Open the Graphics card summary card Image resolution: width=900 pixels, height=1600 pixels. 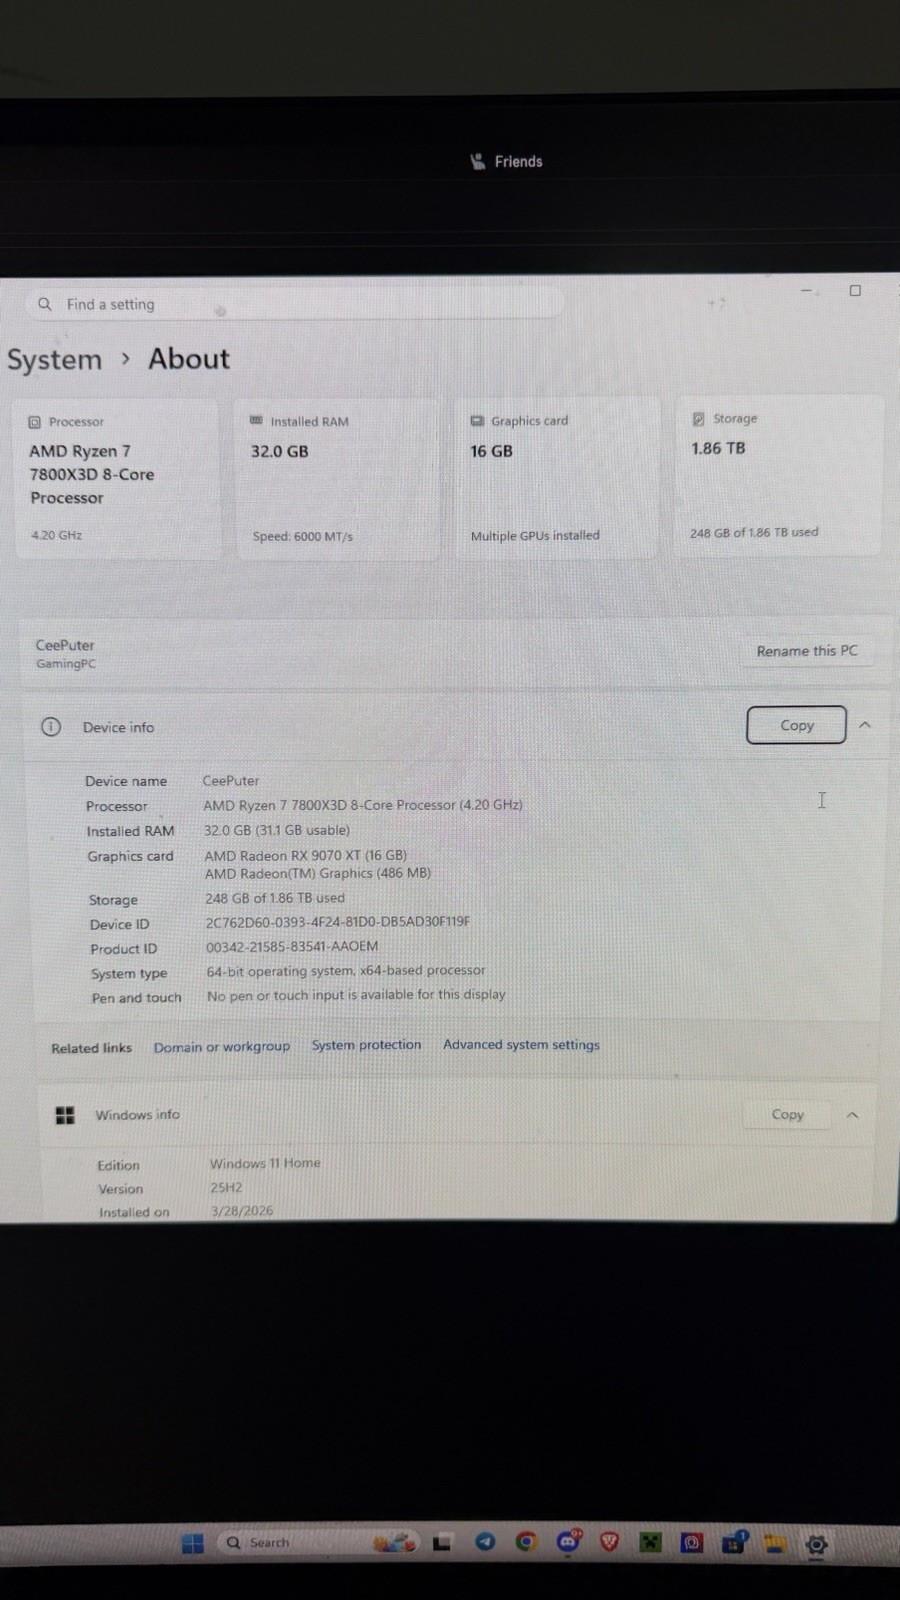(x=558, y=478)
